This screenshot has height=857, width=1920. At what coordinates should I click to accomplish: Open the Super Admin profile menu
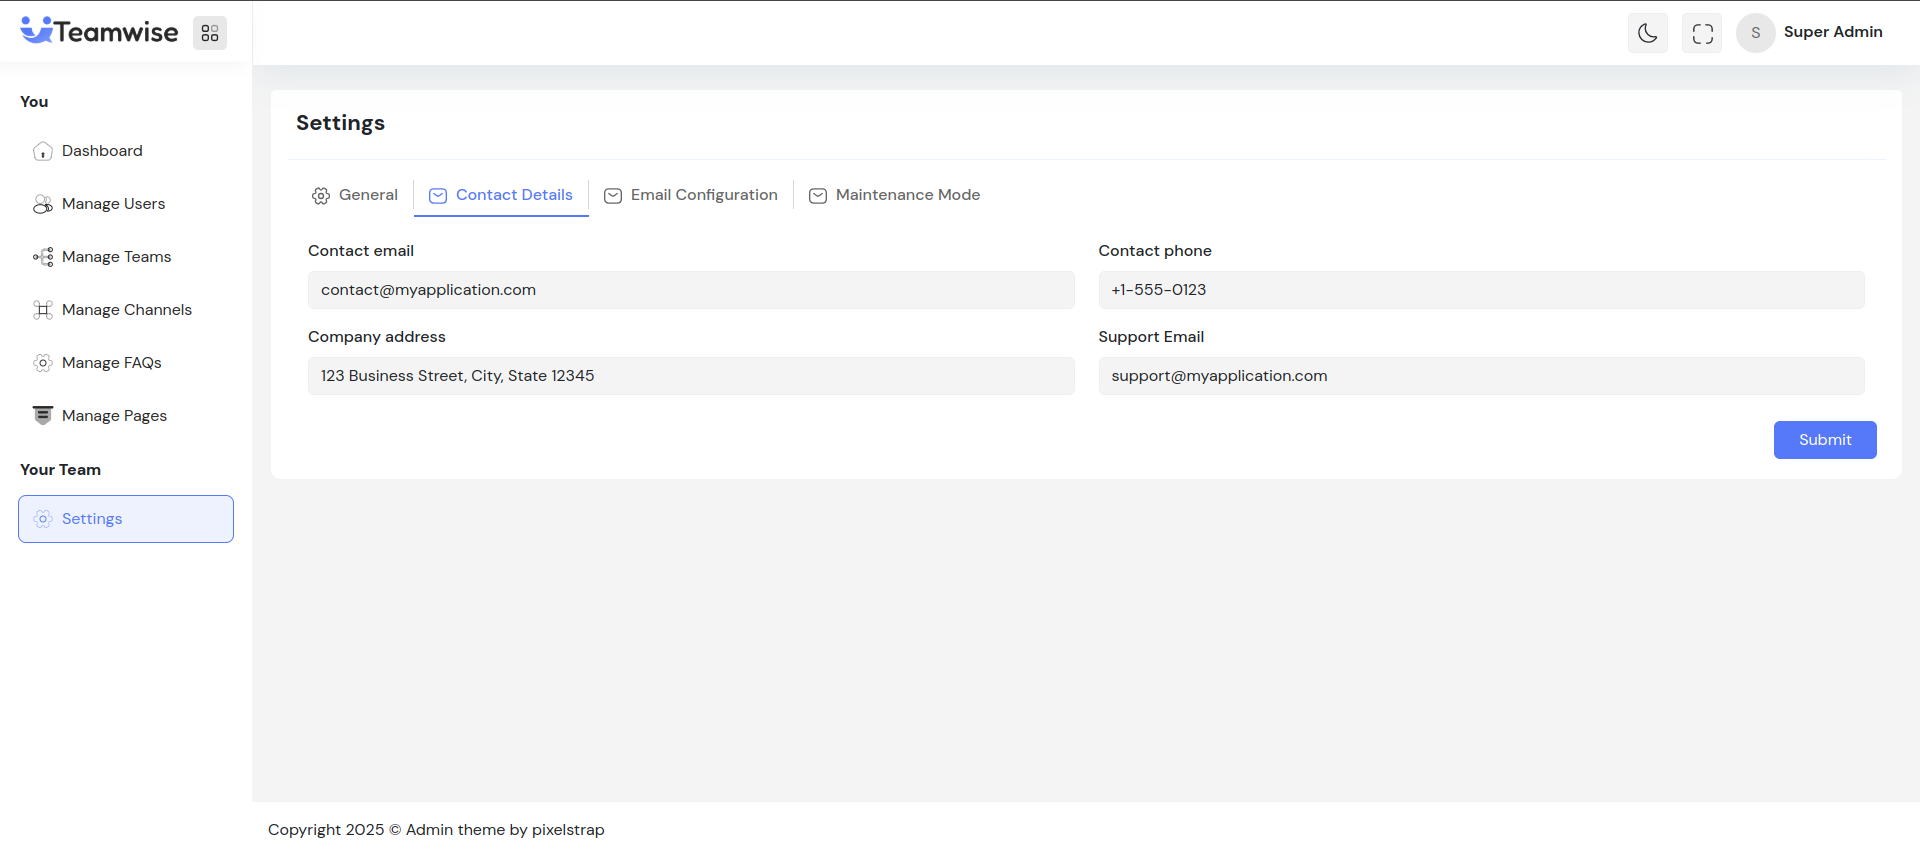click(x=1810, y=33)
